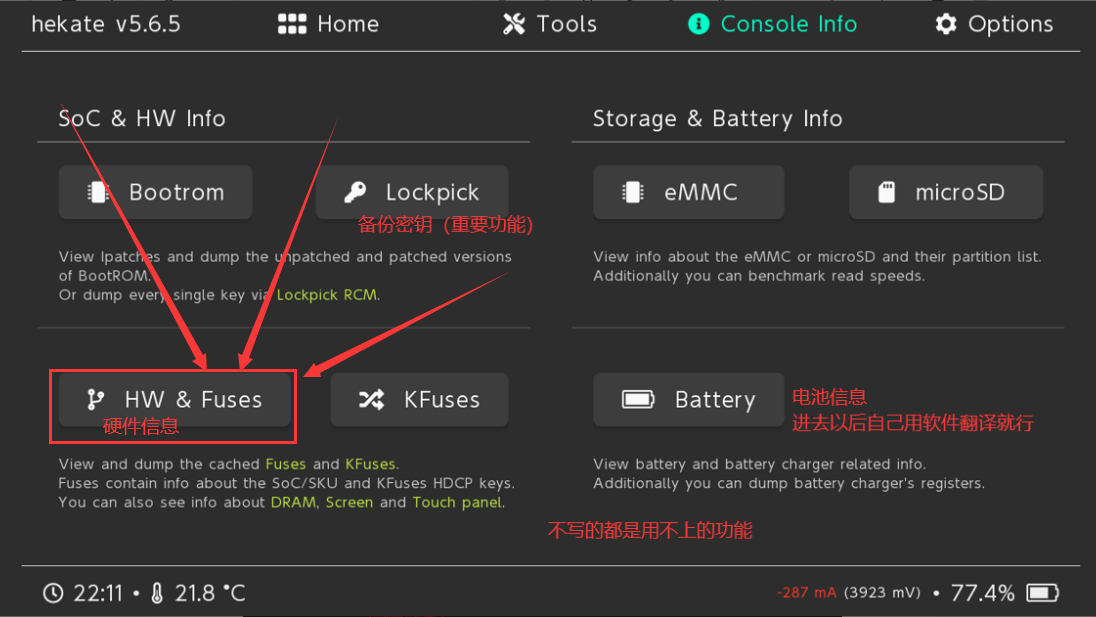This screenshot has width=1096, height=617.
Task: Click the Console Info circle icon
Action: 699,24
